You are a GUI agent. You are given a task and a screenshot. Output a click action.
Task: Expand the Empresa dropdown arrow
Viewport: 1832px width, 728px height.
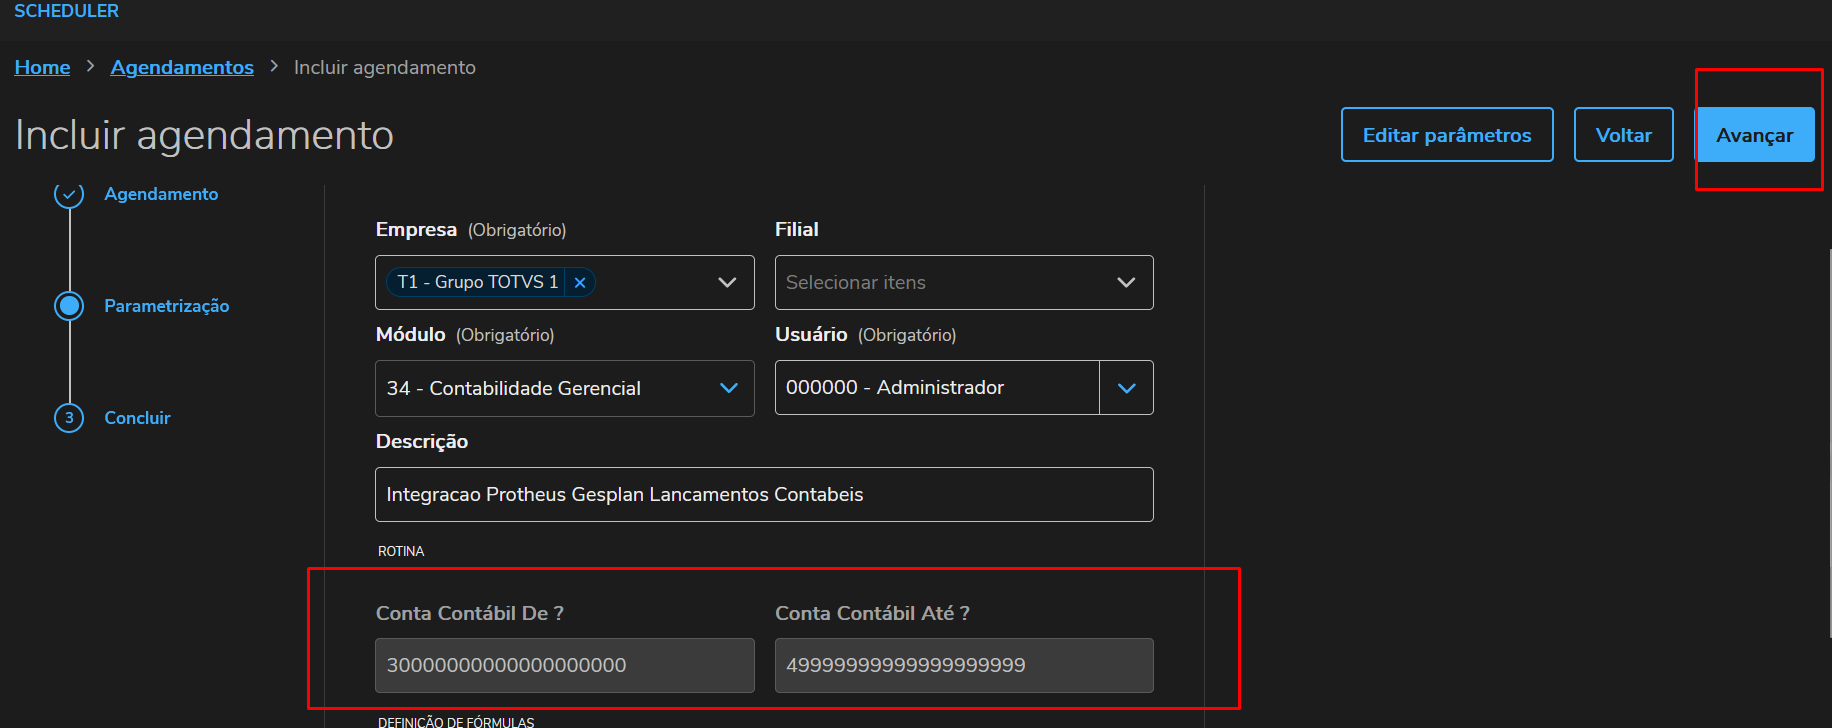[x=727, y=283]
